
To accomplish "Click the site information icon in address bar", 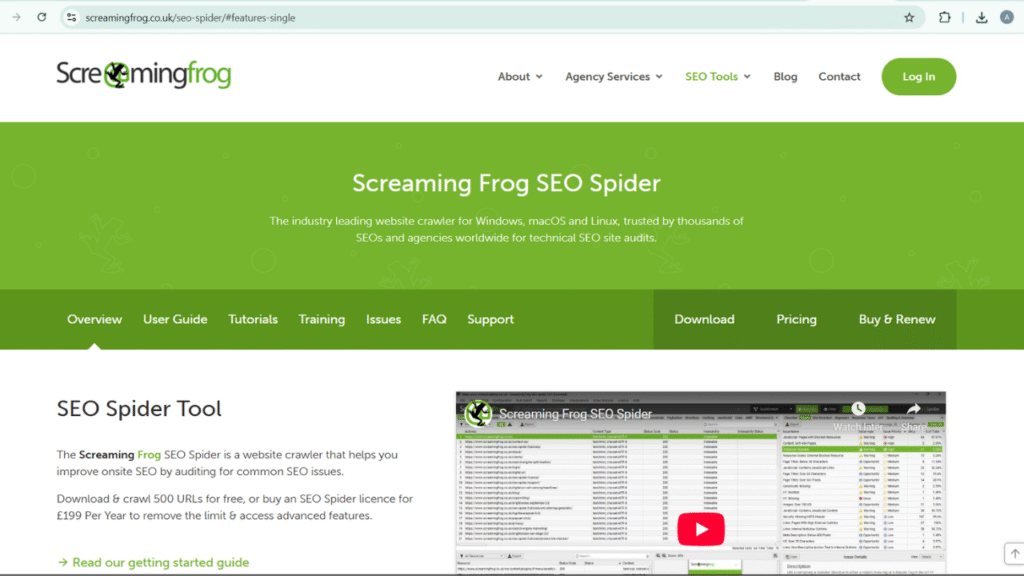I will 71,17.
